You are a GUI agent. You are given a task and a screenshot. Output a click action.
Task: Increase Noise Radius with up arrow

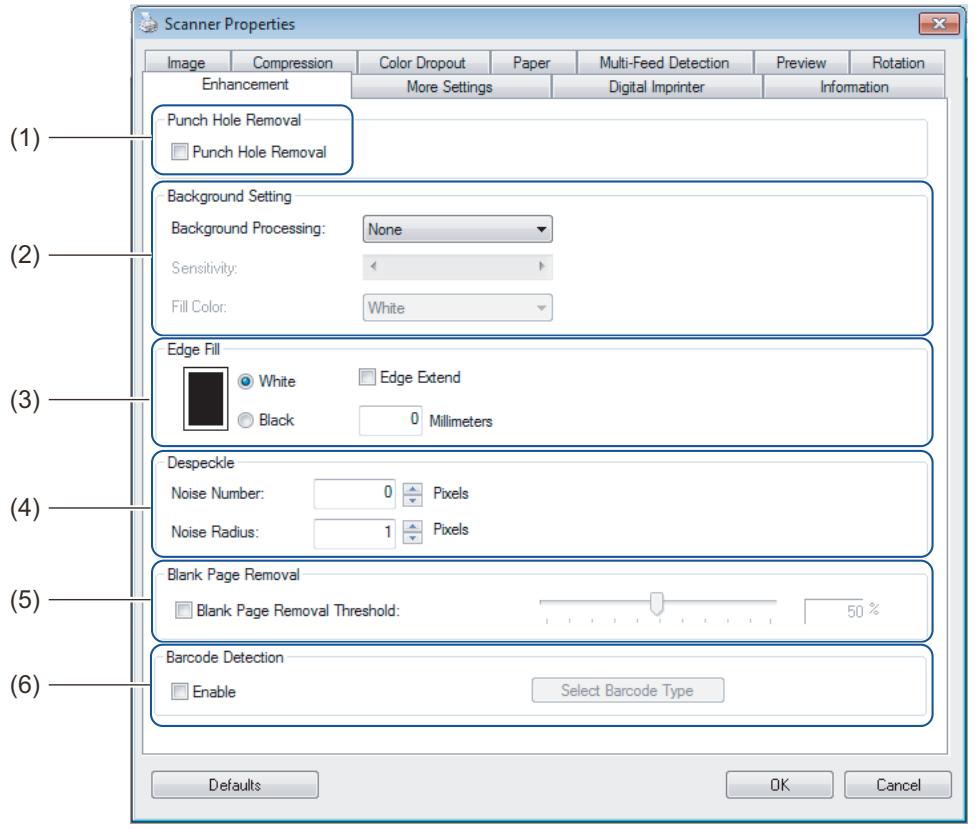pos(413,527)
